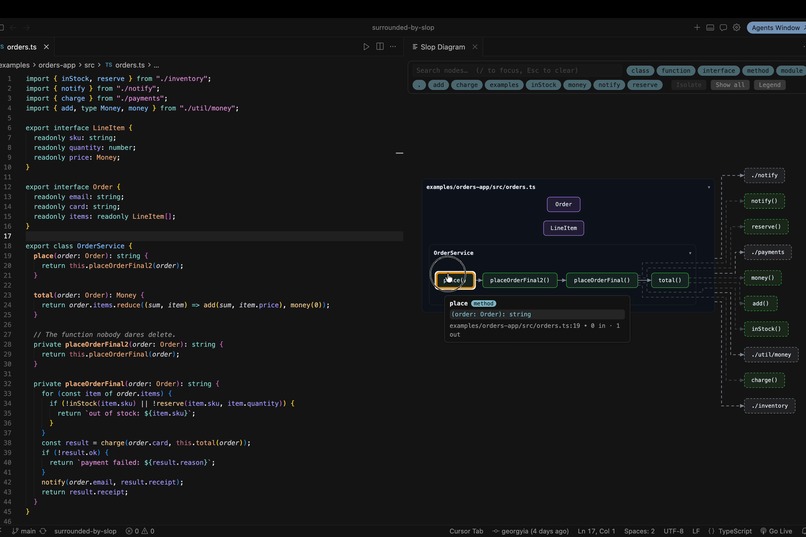Click the orders-app breadcrumb segment
Image resolution: width=806 pixels, height=537 pixels.
(x=57, y=65)
